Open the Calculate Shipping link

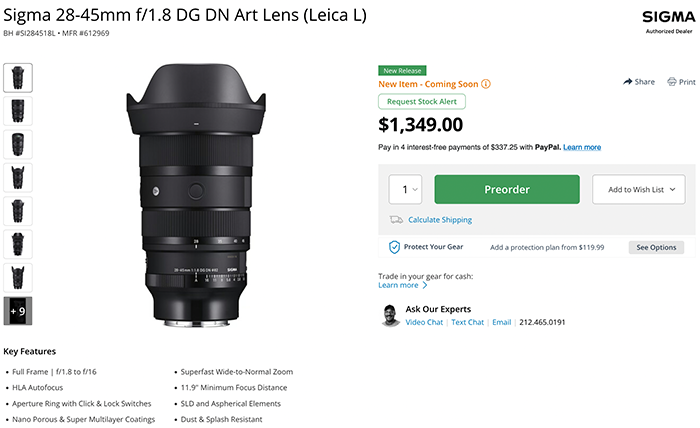point(440,220)
